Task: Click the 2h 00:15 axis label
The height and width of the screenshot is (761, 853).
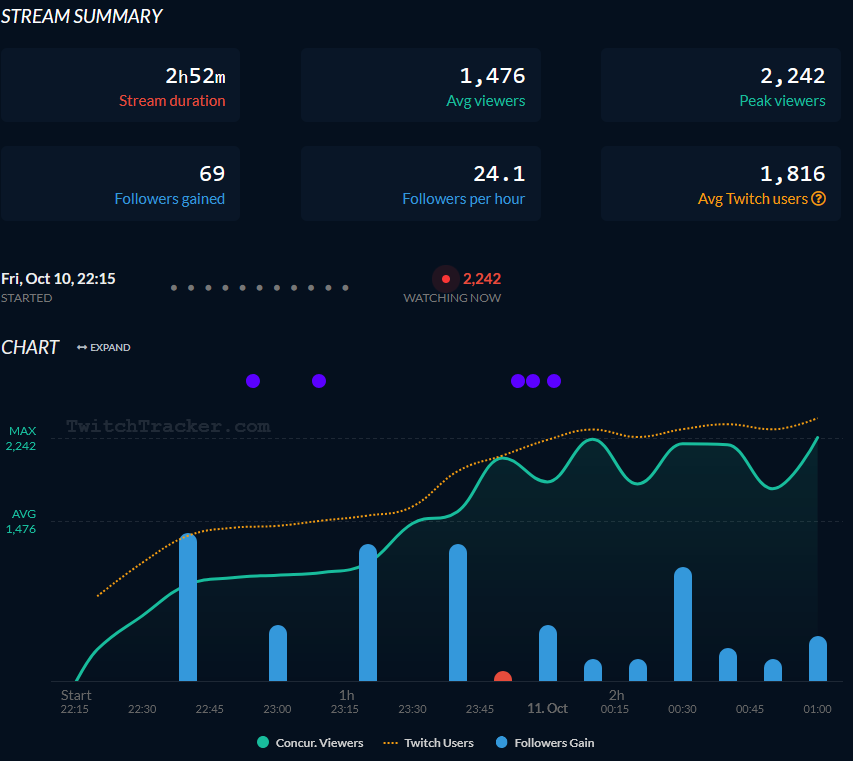Action: click(x=615, y=702)
